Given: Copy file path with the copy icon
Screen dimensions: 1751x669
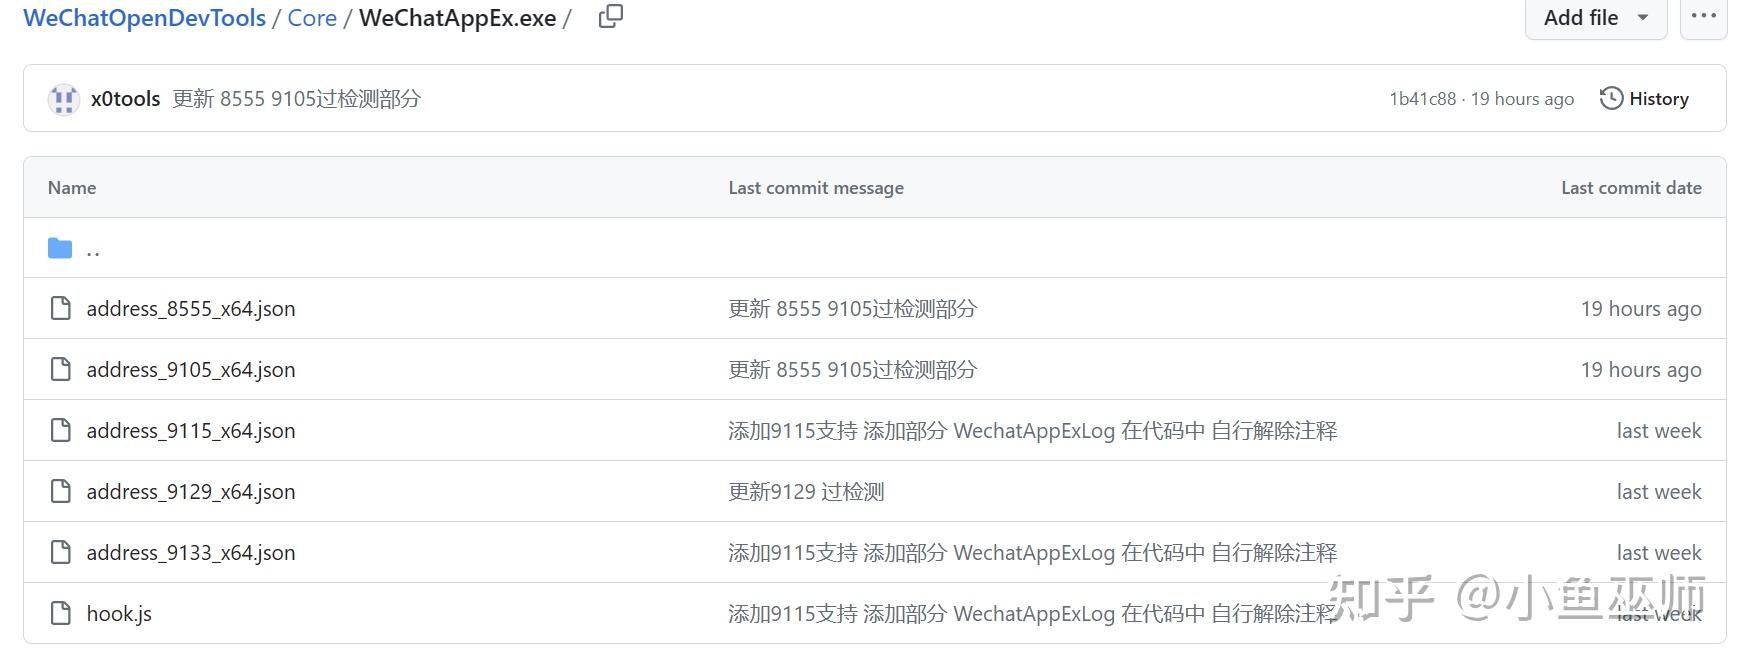Looking at the screenshot, I should point(610,16).
